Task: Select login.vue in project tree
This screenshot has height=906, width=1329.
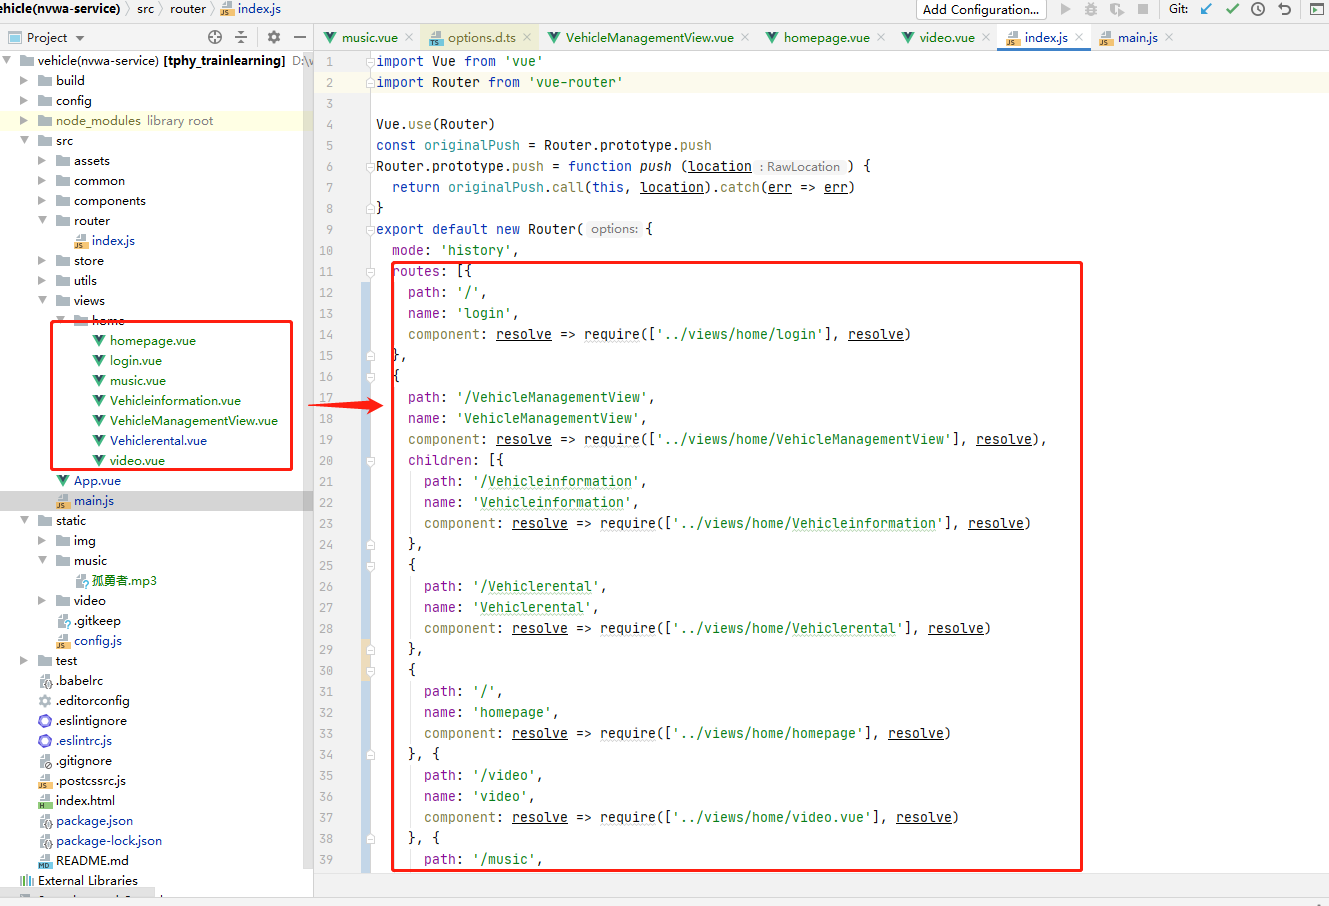Action: coord(136,361)
